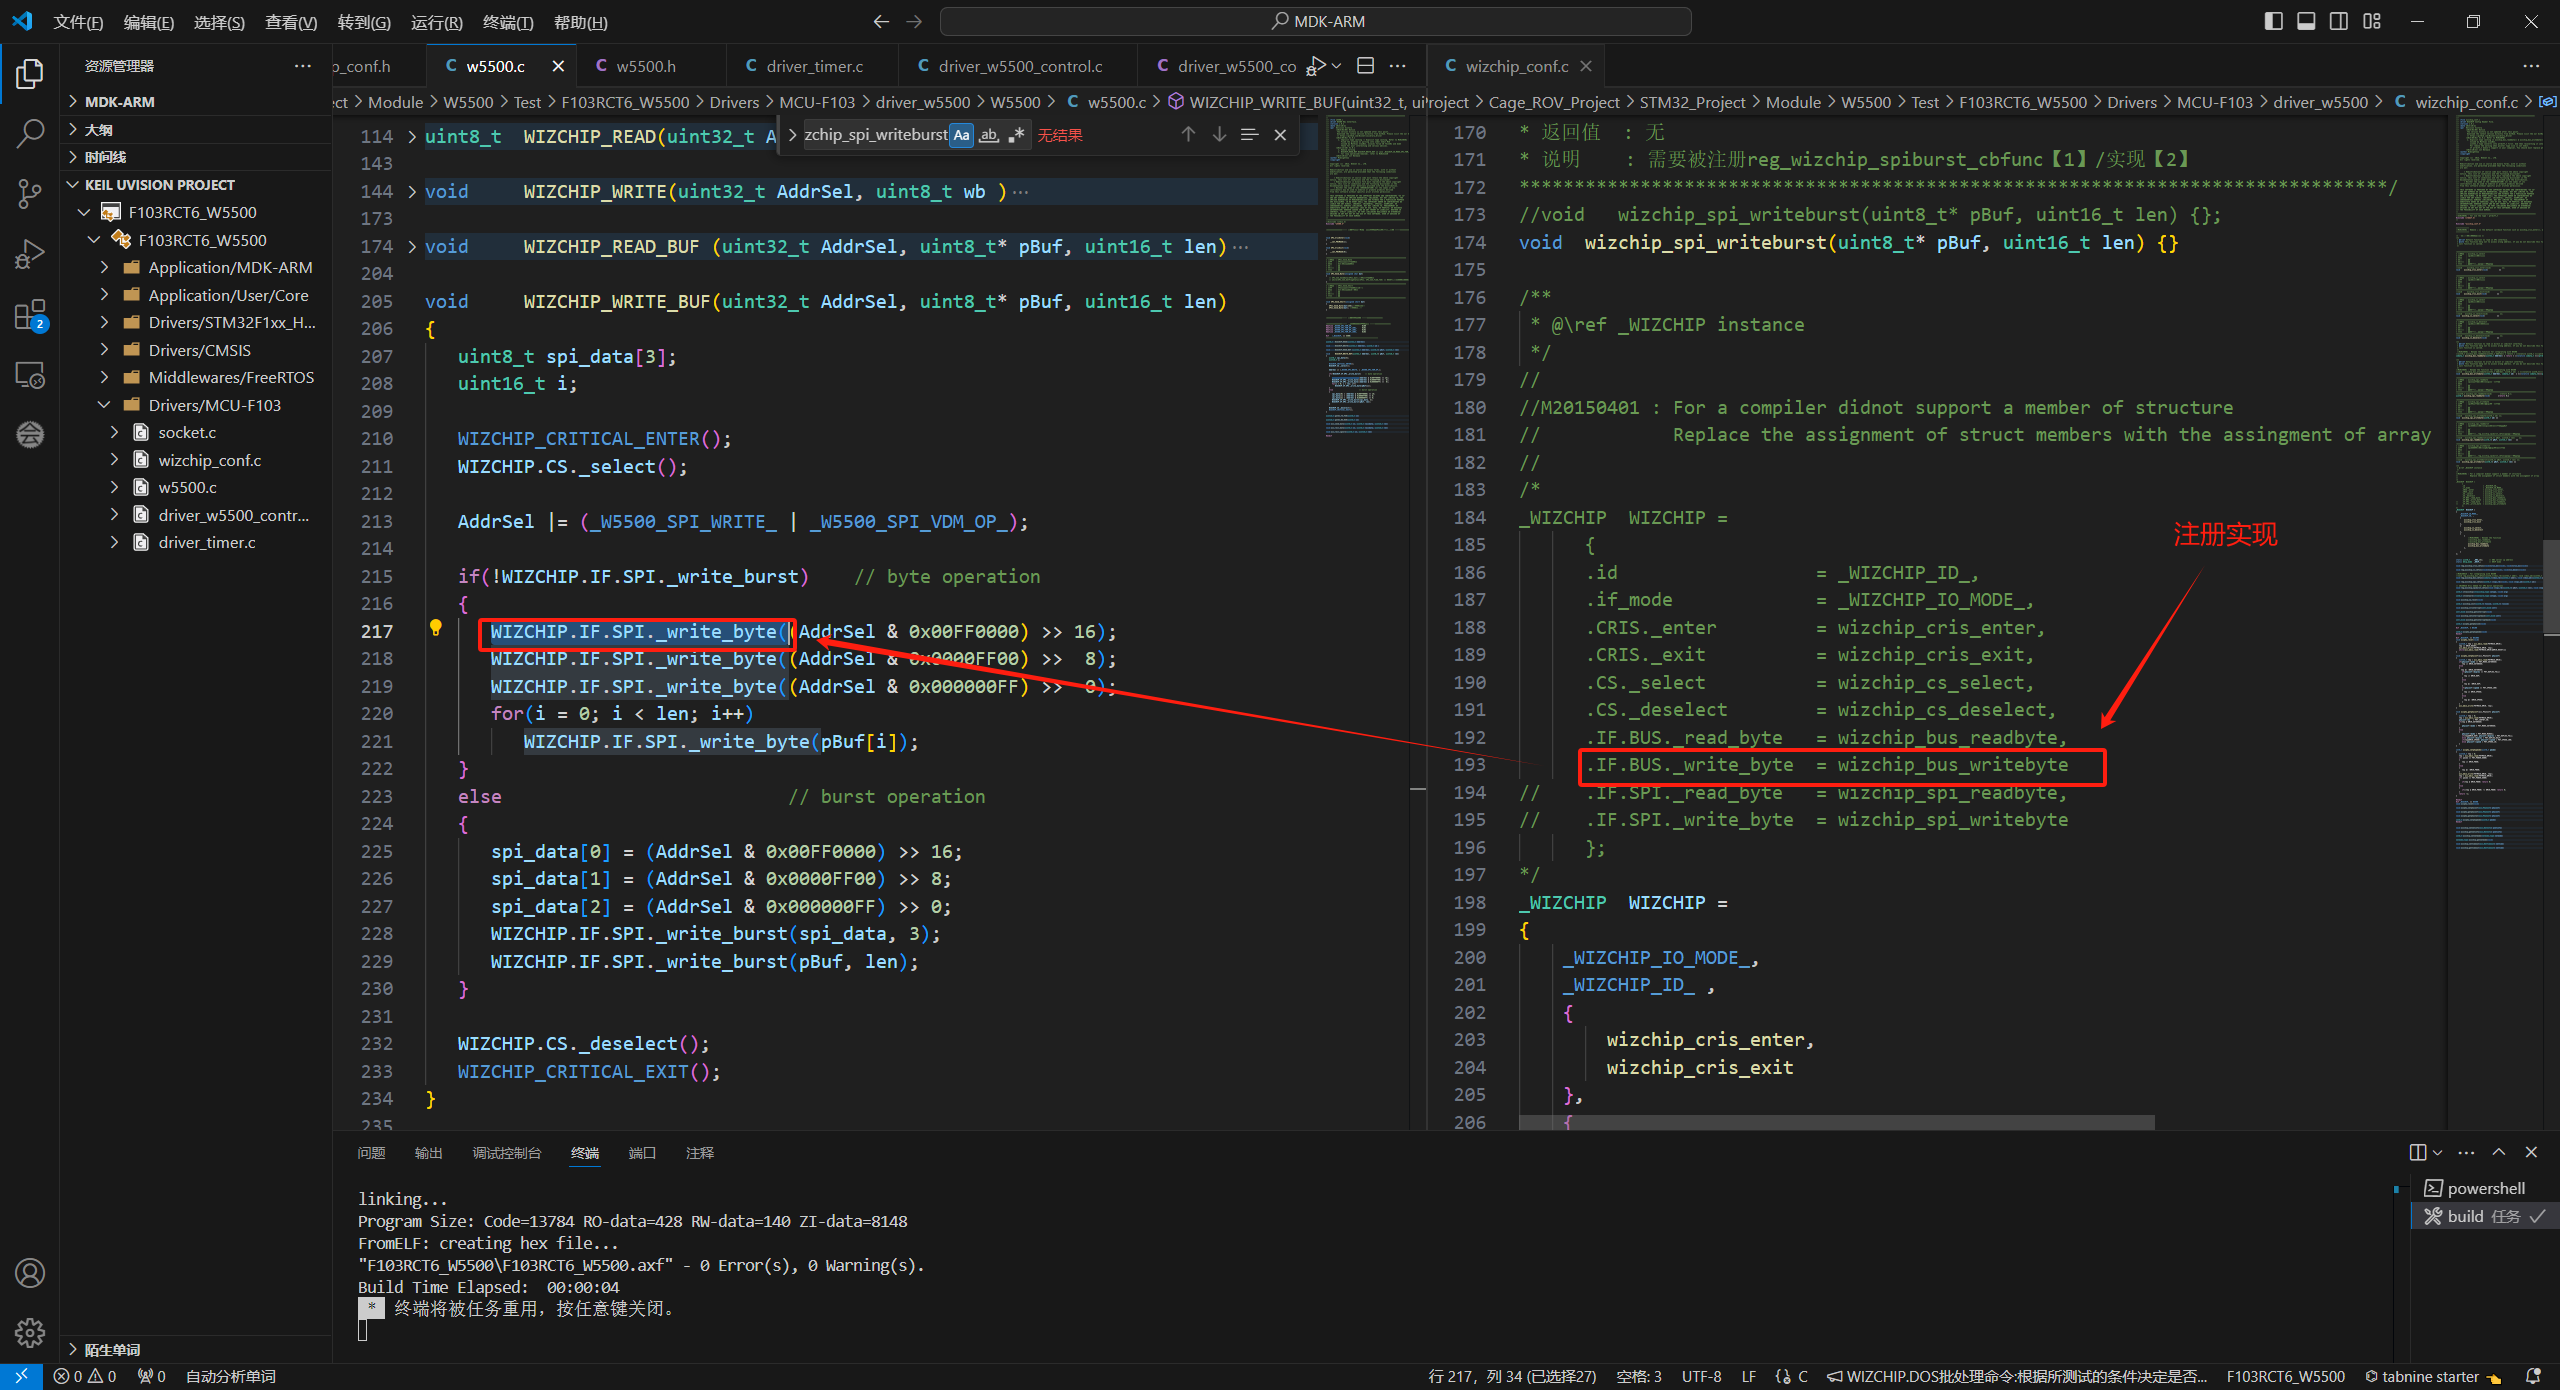The width and height of the screenshot is (2560, 1390).
Task: Close the terminal panel
Action: click(x=2532, y=1152)
